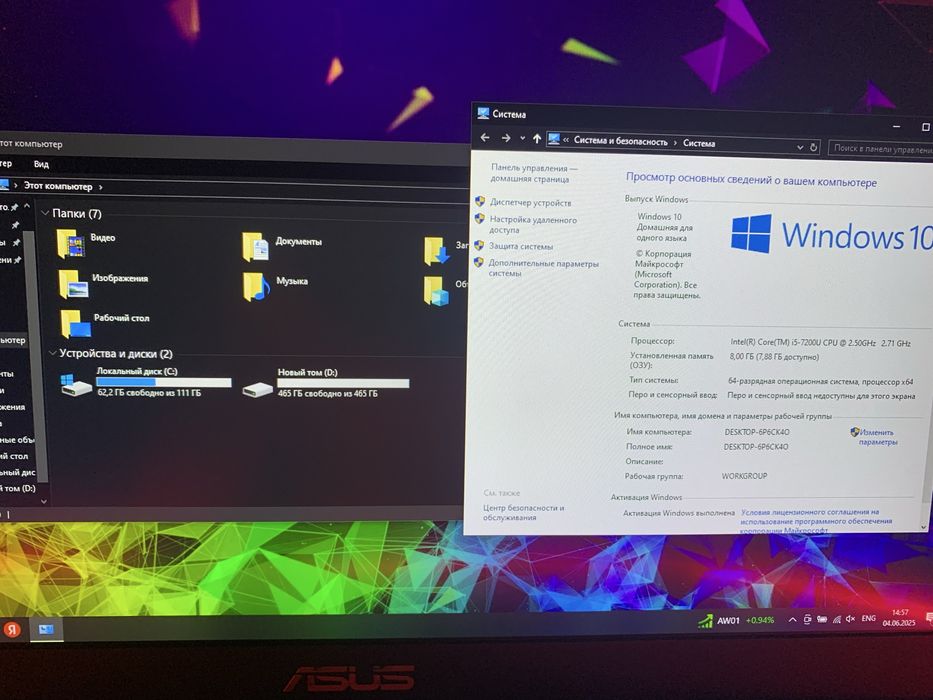Viewport: 933px width, 700px height.
Task: Open address history dropdown in Система window
Action: point(800,147)
